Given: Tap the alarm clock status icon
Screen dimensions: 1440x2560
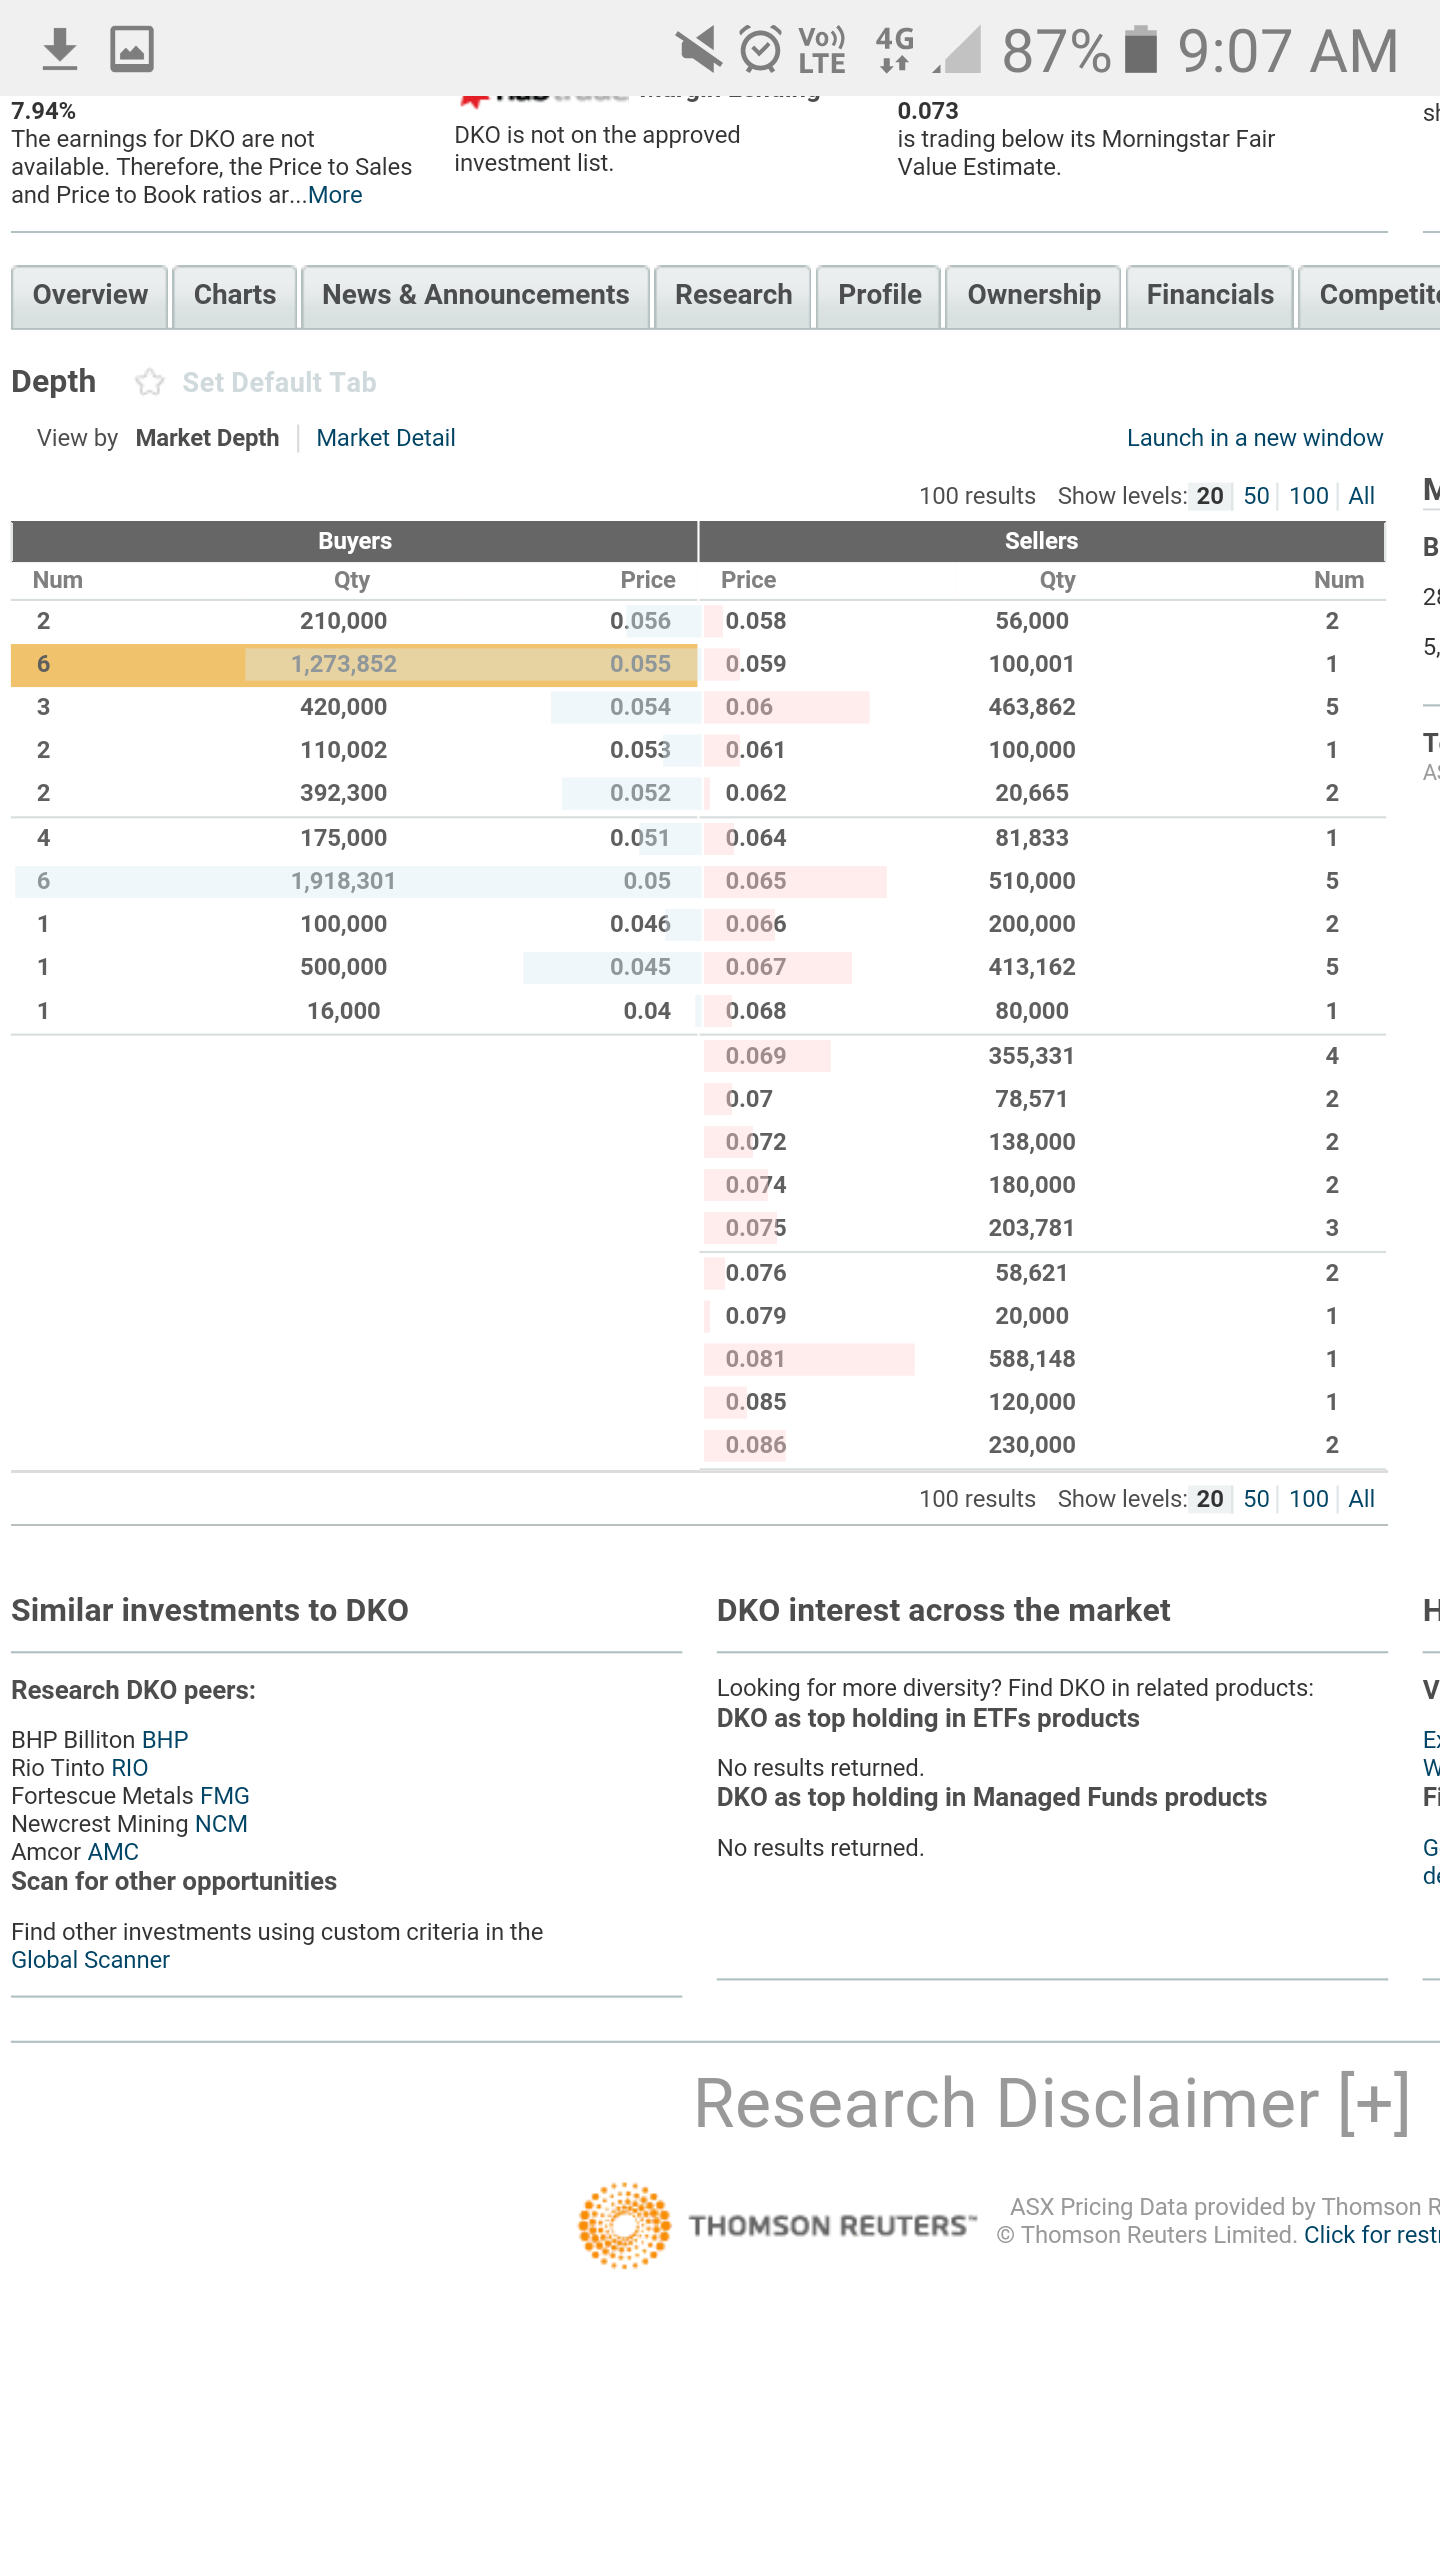Looking at the screenshot, I should (760, 49).
